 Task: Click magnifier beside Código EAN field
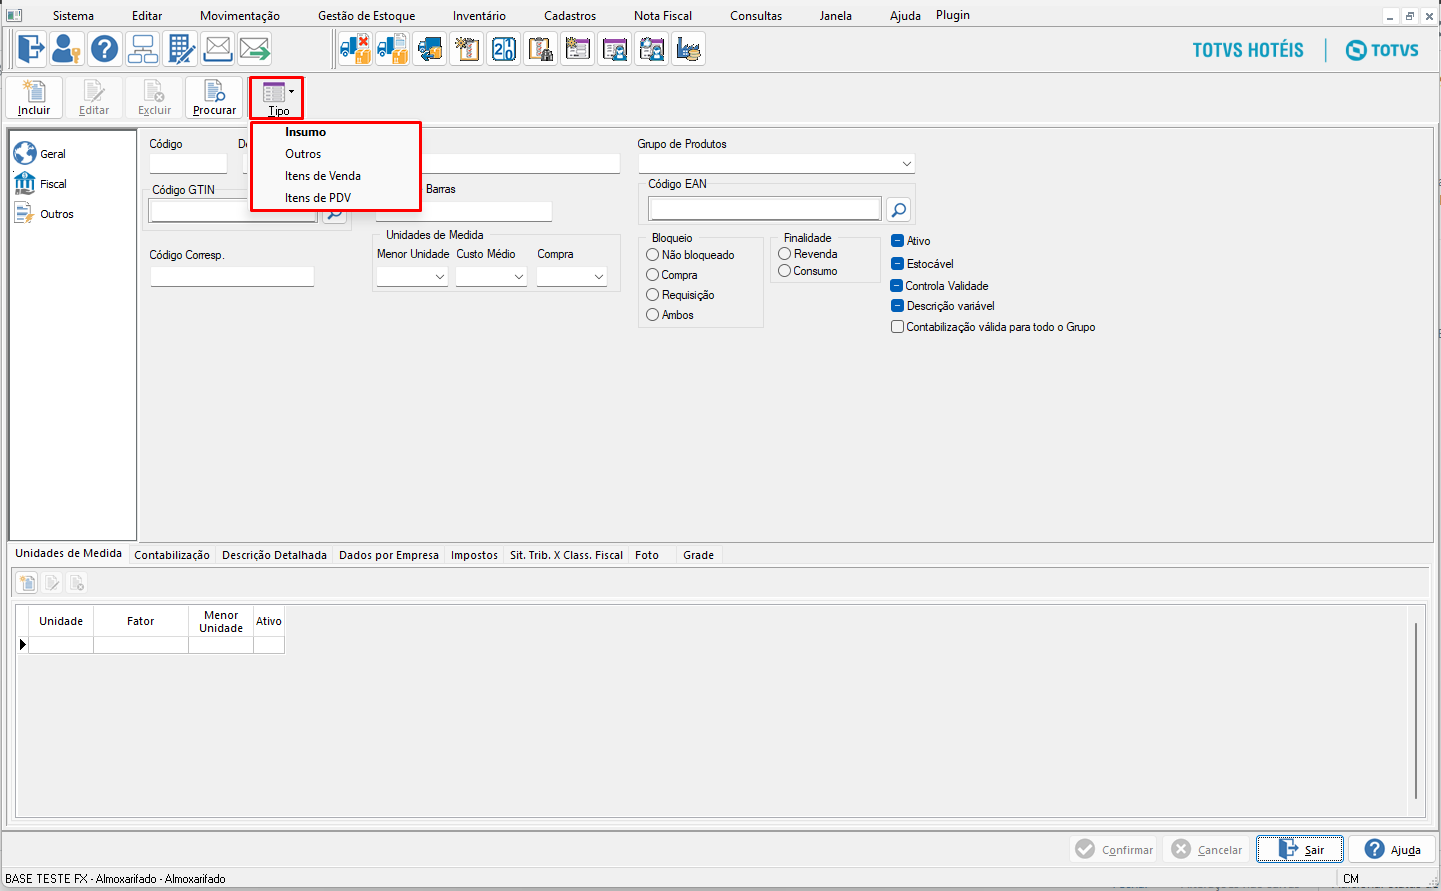899,209
